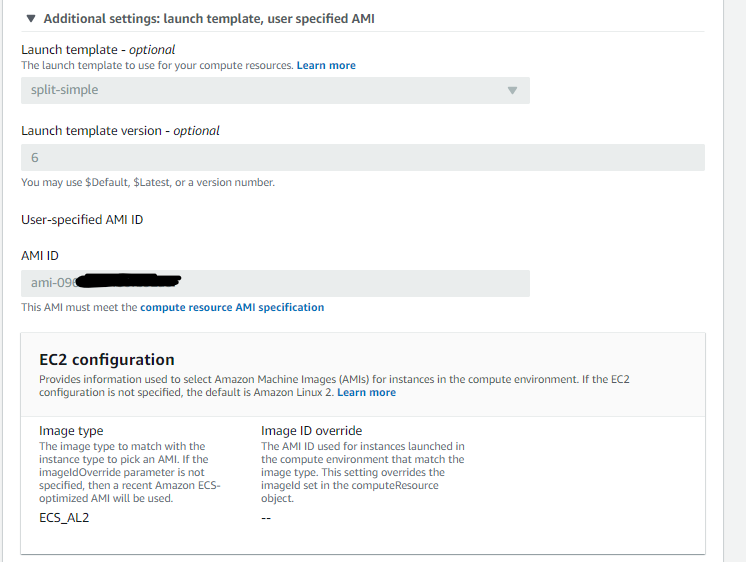Click the $Default, $Latest version hint text
746x562 pixels.
(x=148, y=182)
